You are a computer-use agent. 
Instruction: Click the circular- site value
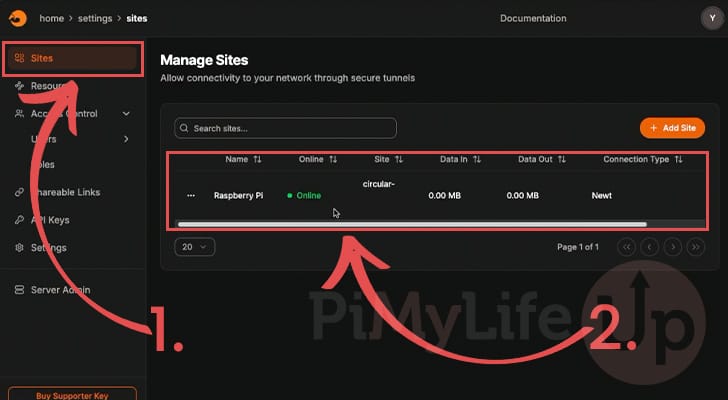(378, 184)
